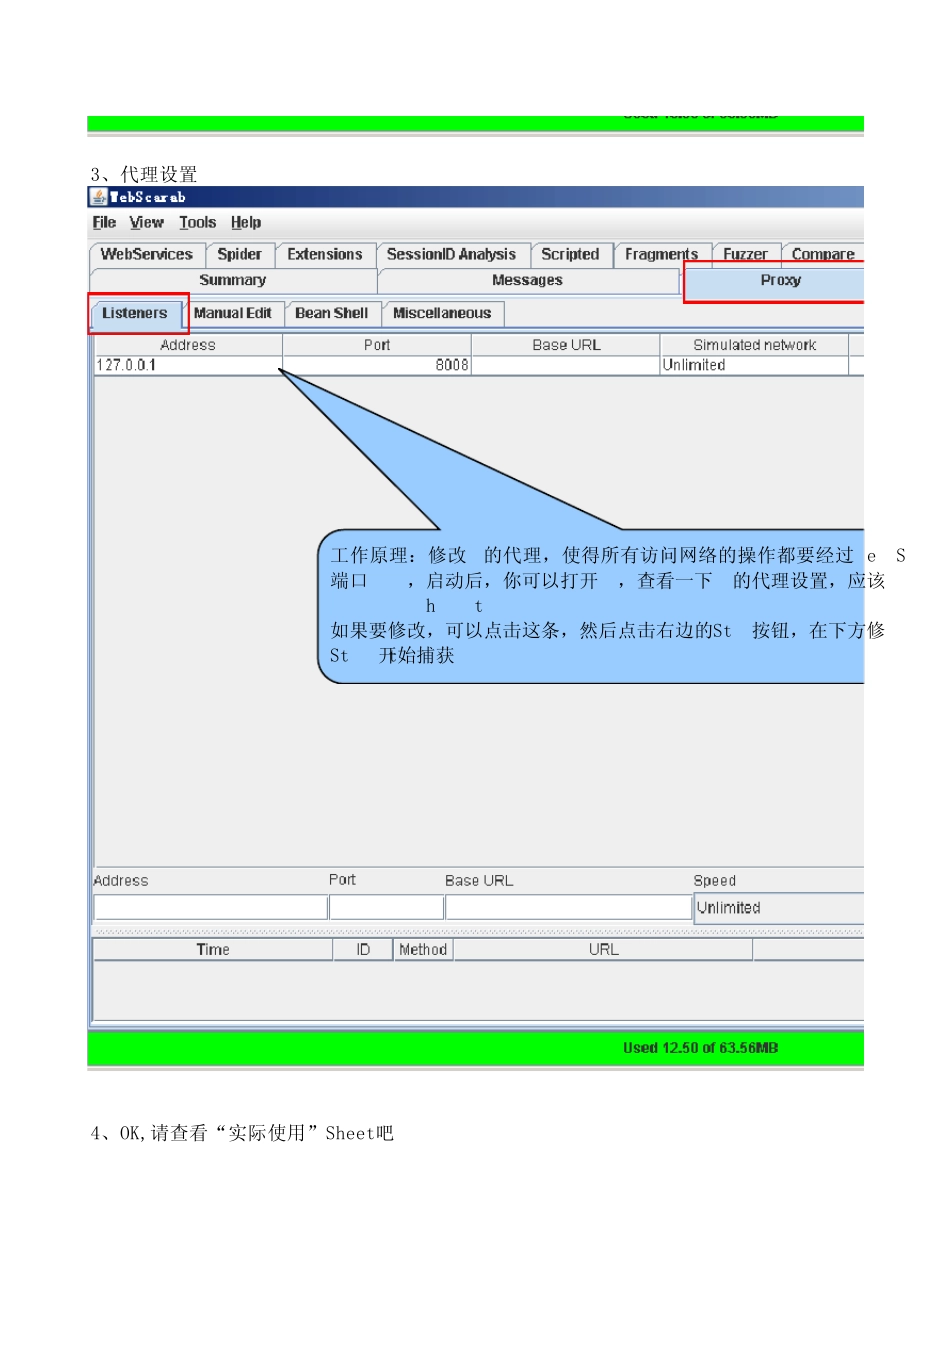Image resolution: width=950 pixels, height=1345 pixels.
Task: Switch to the WebServices tab
Action: pyautogui.click(x=147, y=255)
